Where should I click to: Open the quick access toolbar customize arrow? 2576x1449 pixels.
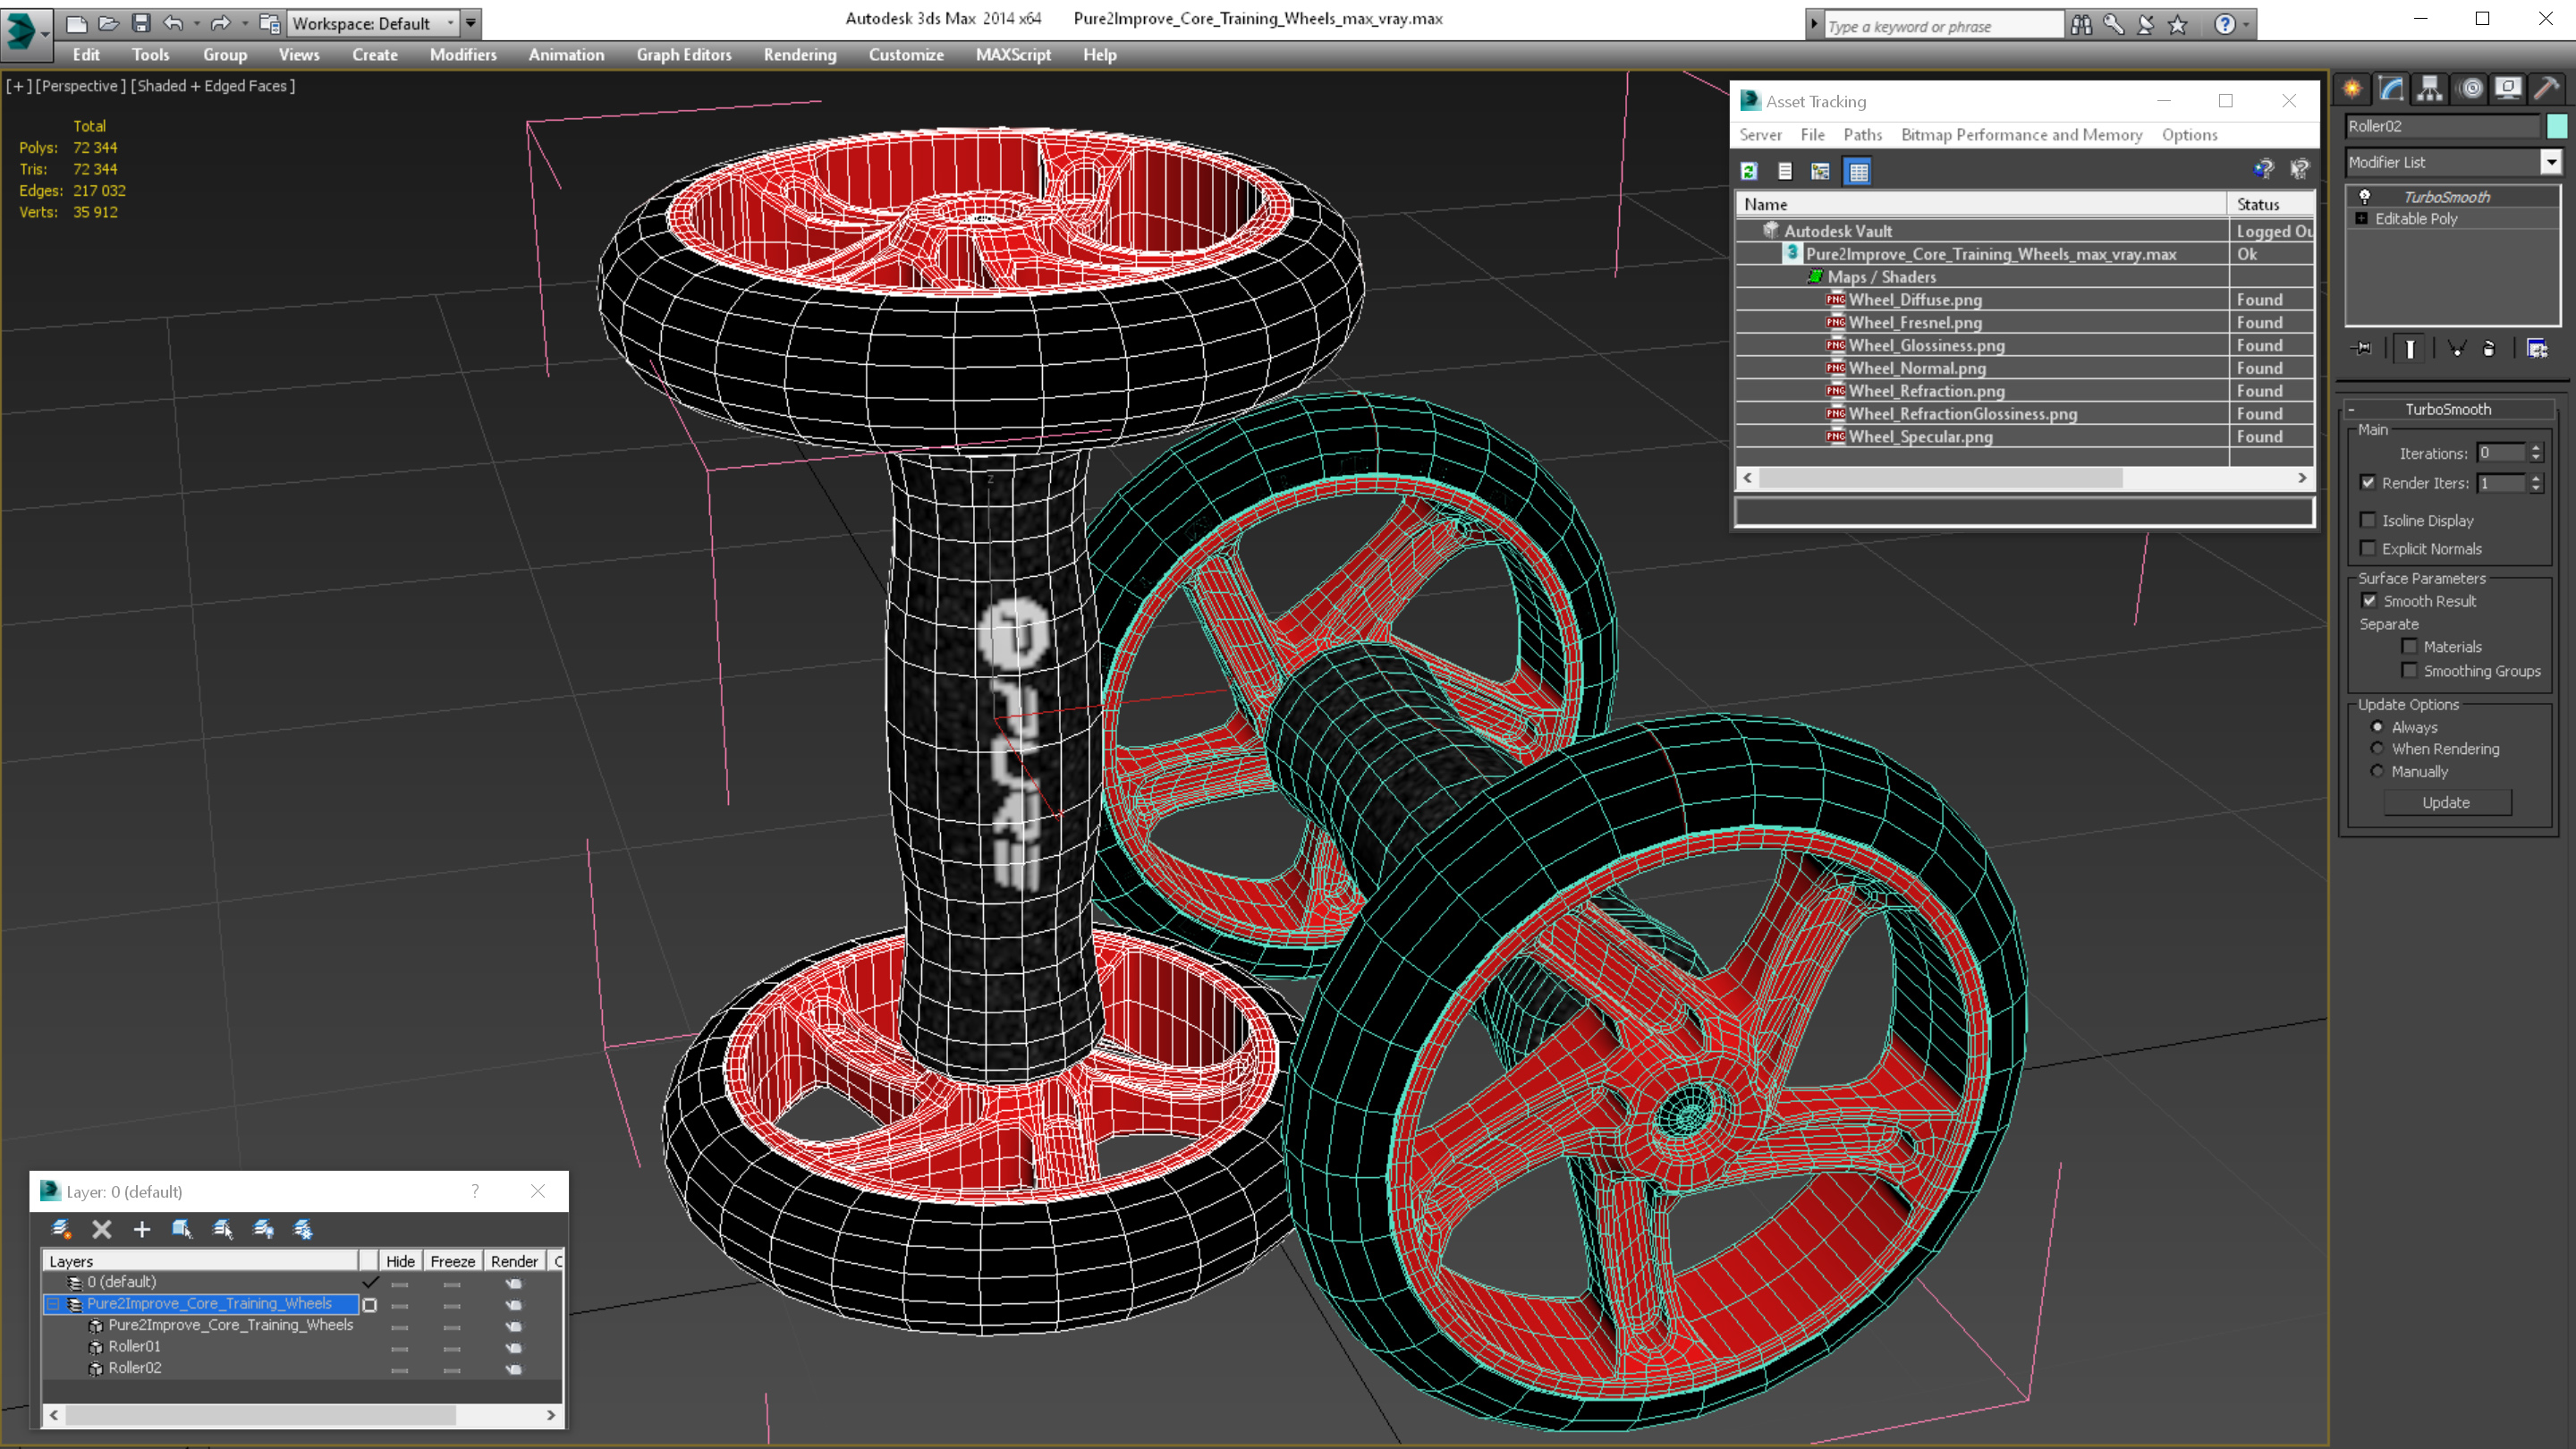point(471,22)
